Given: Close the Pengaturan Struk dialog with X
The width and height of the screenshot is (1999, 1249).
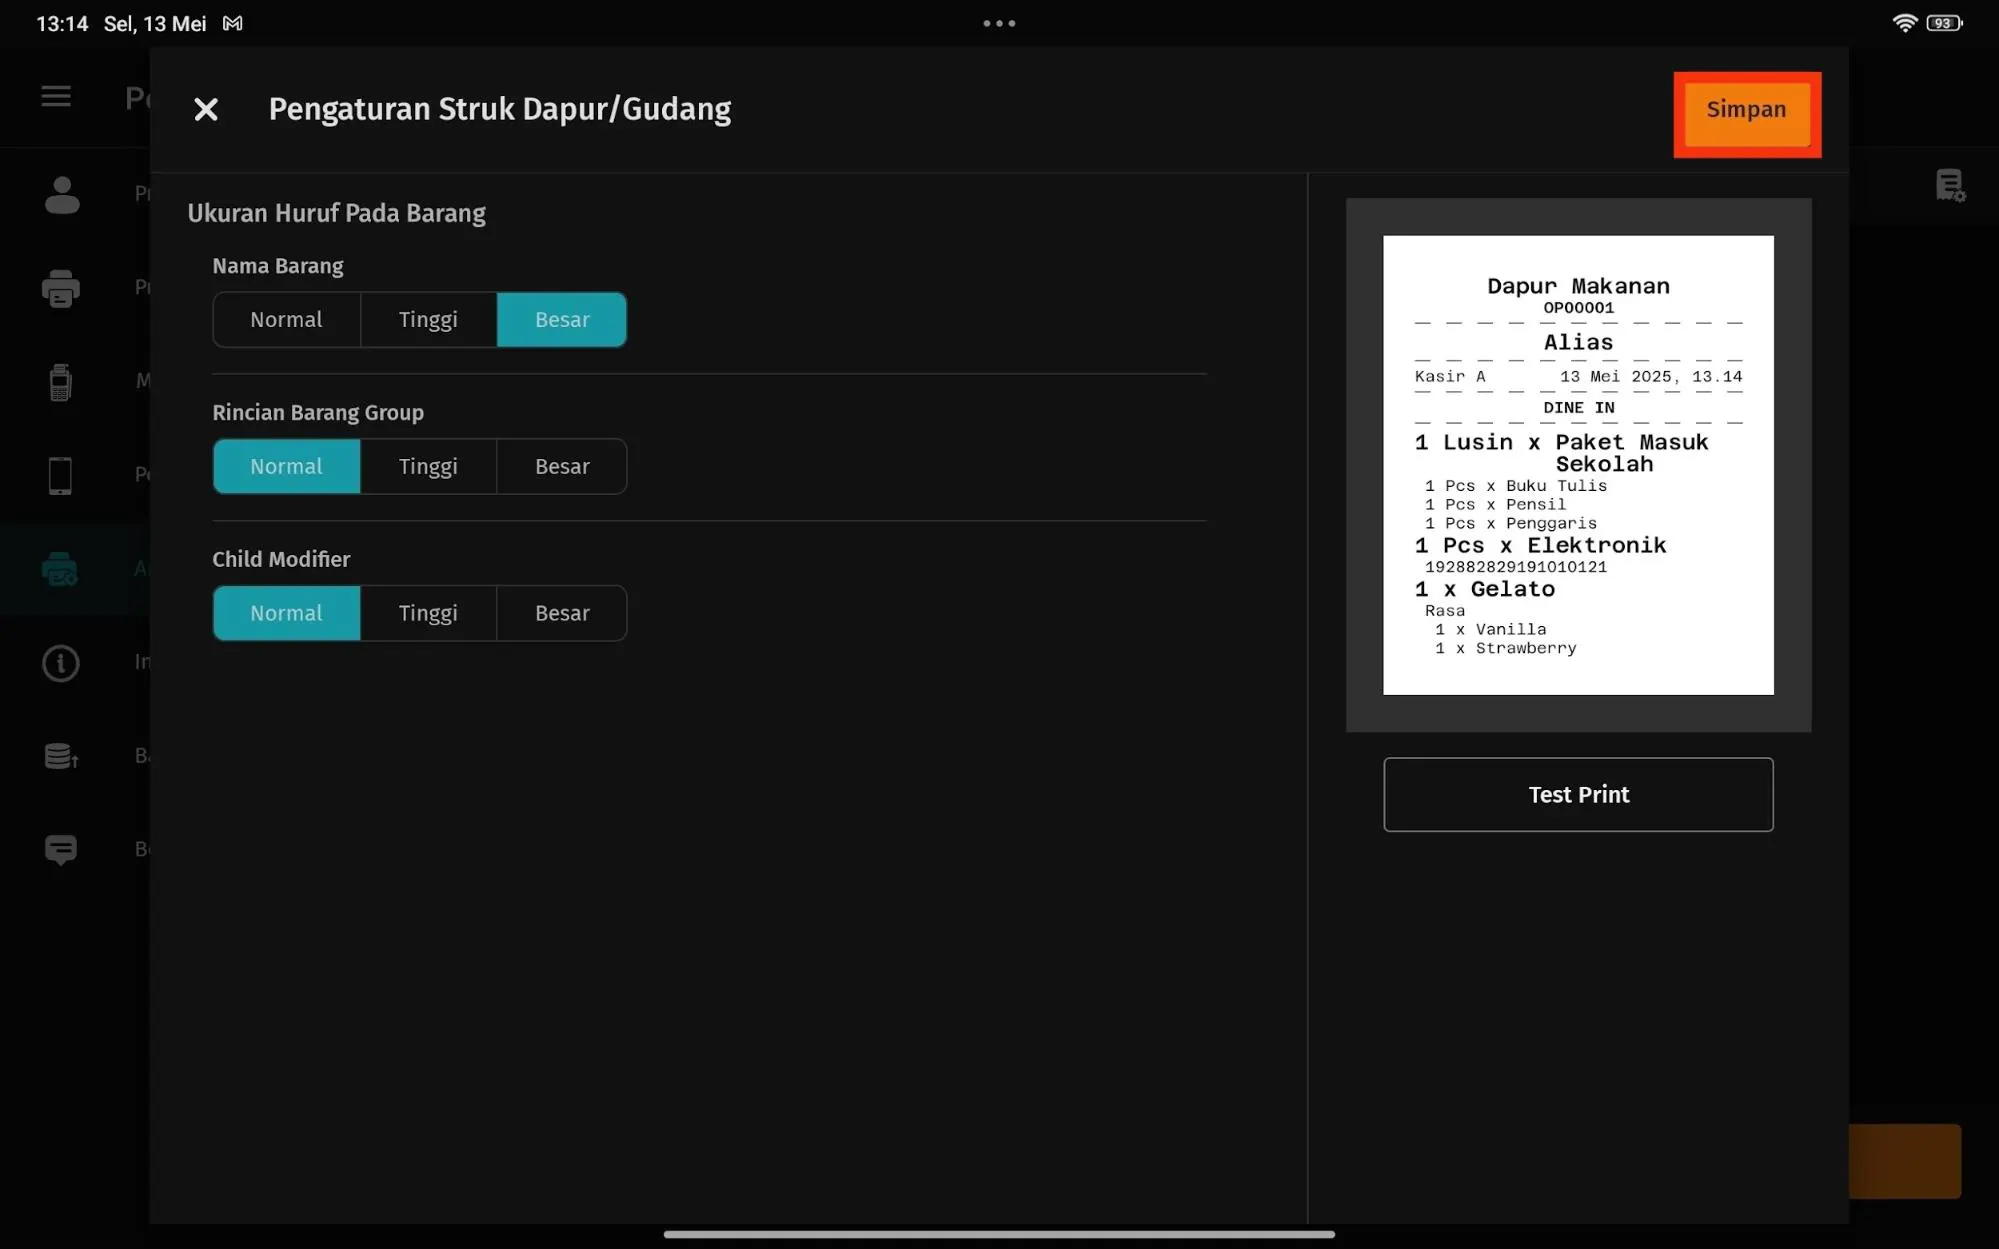Looking at the screenshot, I should pos(206,109).
